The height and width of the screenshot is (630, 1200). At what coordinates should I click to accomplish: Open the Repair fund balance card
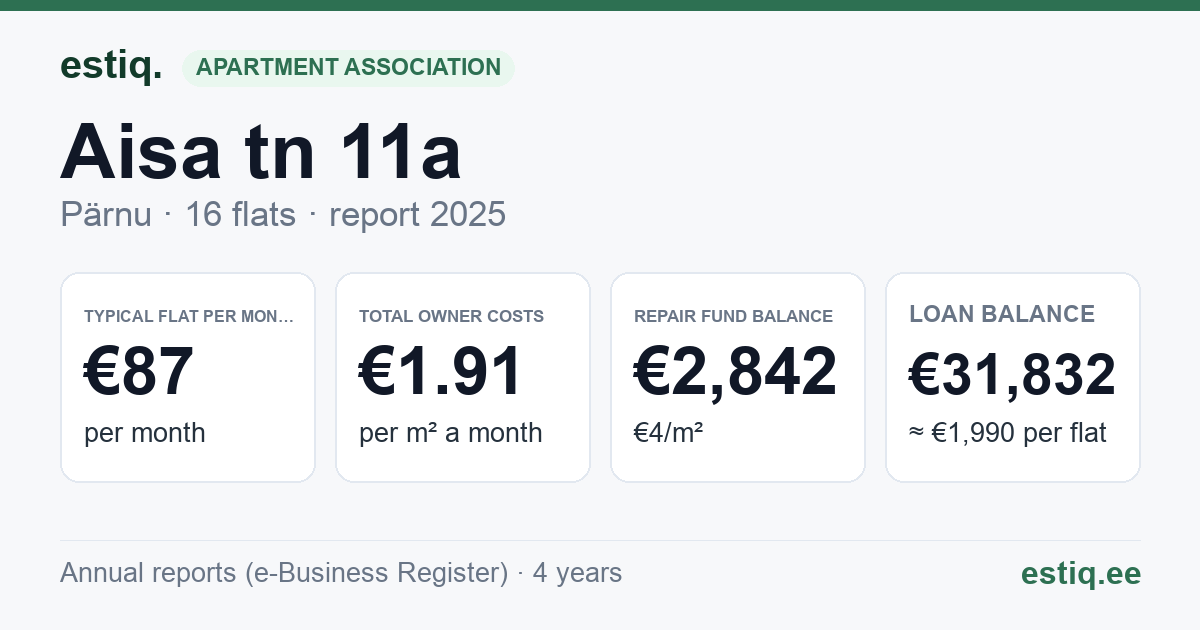738,377
